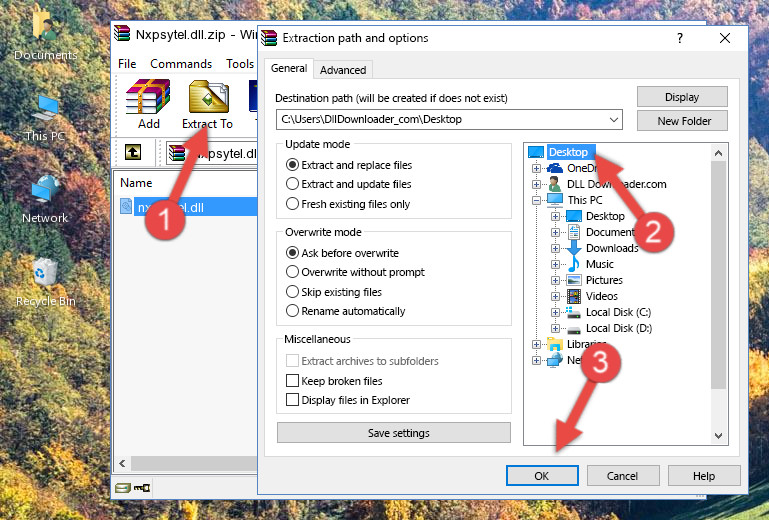Click the Extract To toolbar icon
Image resolution: width=769 pixels, height=520 pixels.
(207, 104)
